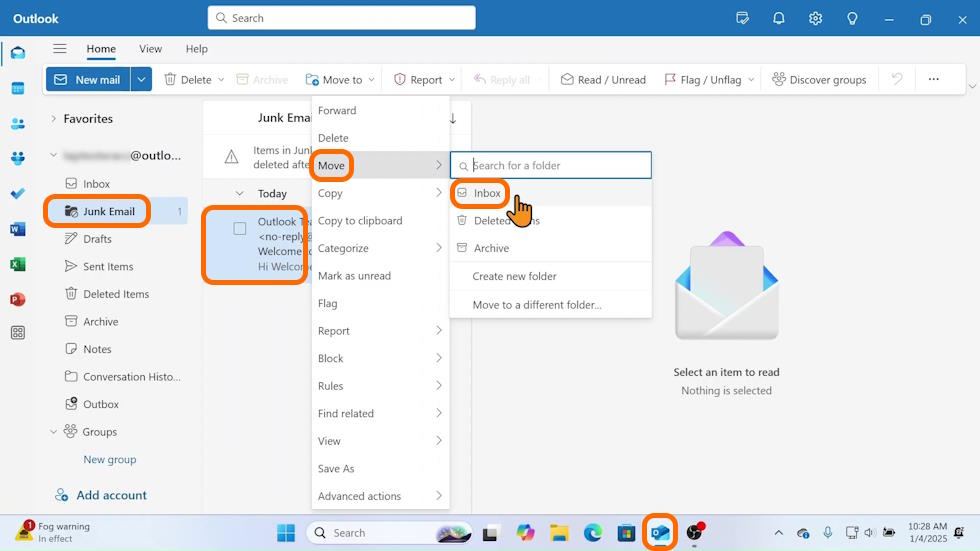Click the Search for a folder field
Image resolution: width=980 pixels, height=551 pixels.
(x=558, y=166)
